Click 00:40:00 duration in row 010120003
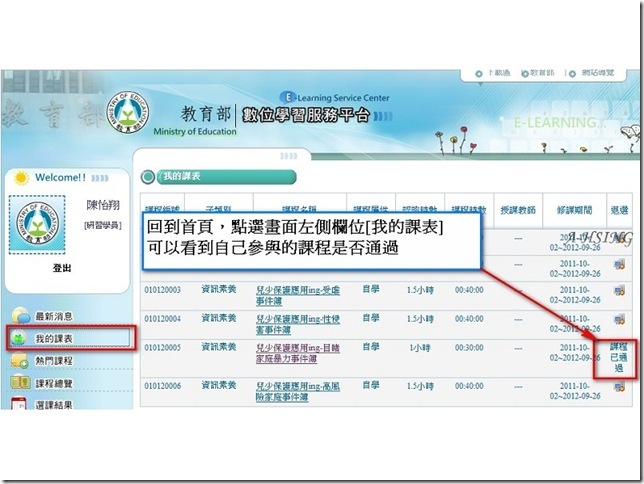 [x=469, y=290]
